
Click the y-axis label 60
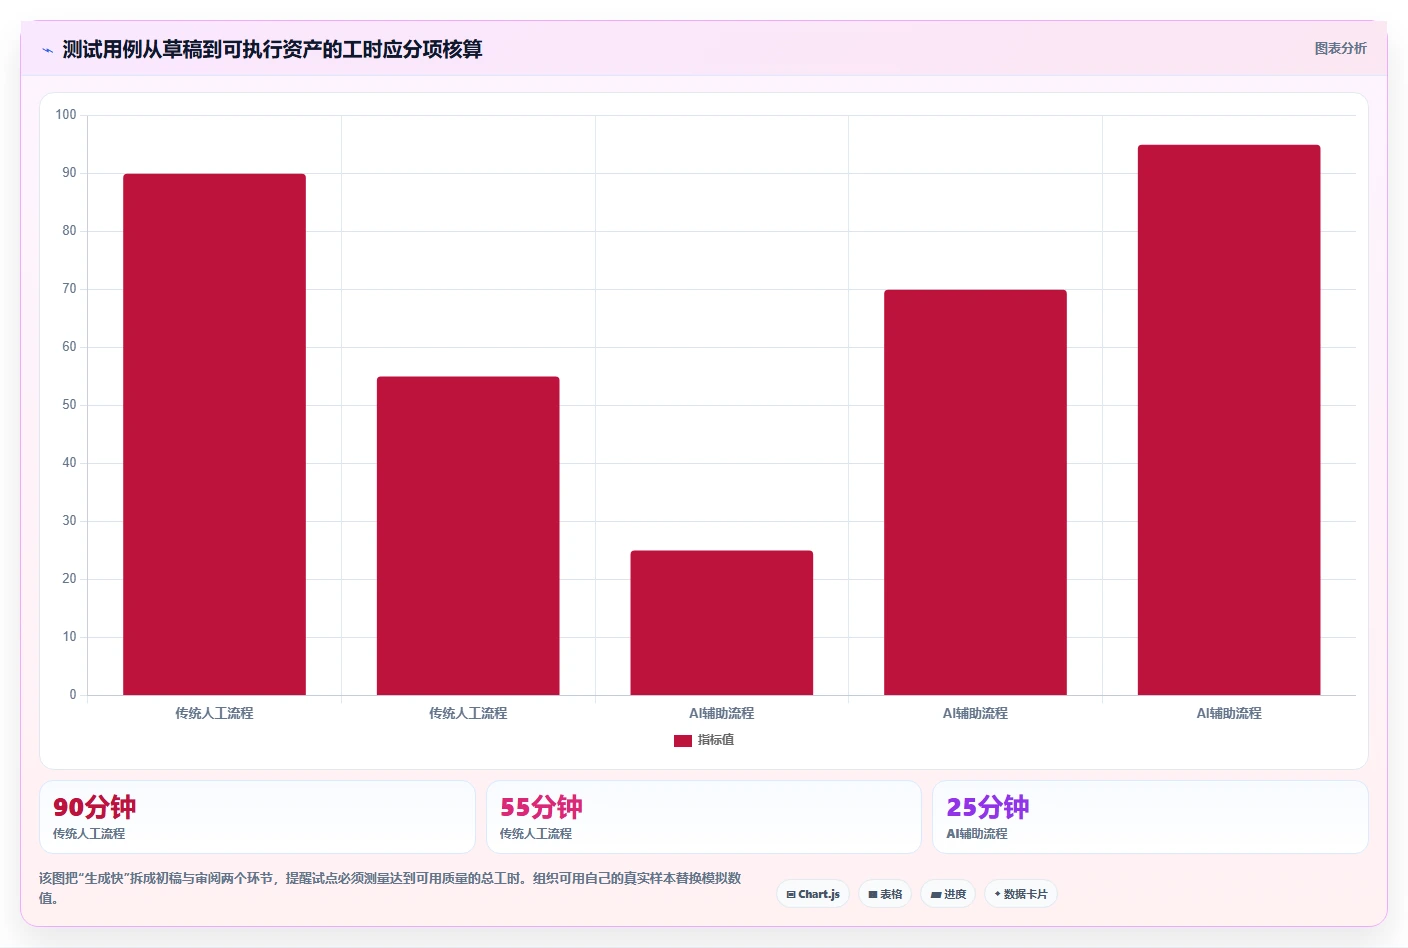(69, 347)
